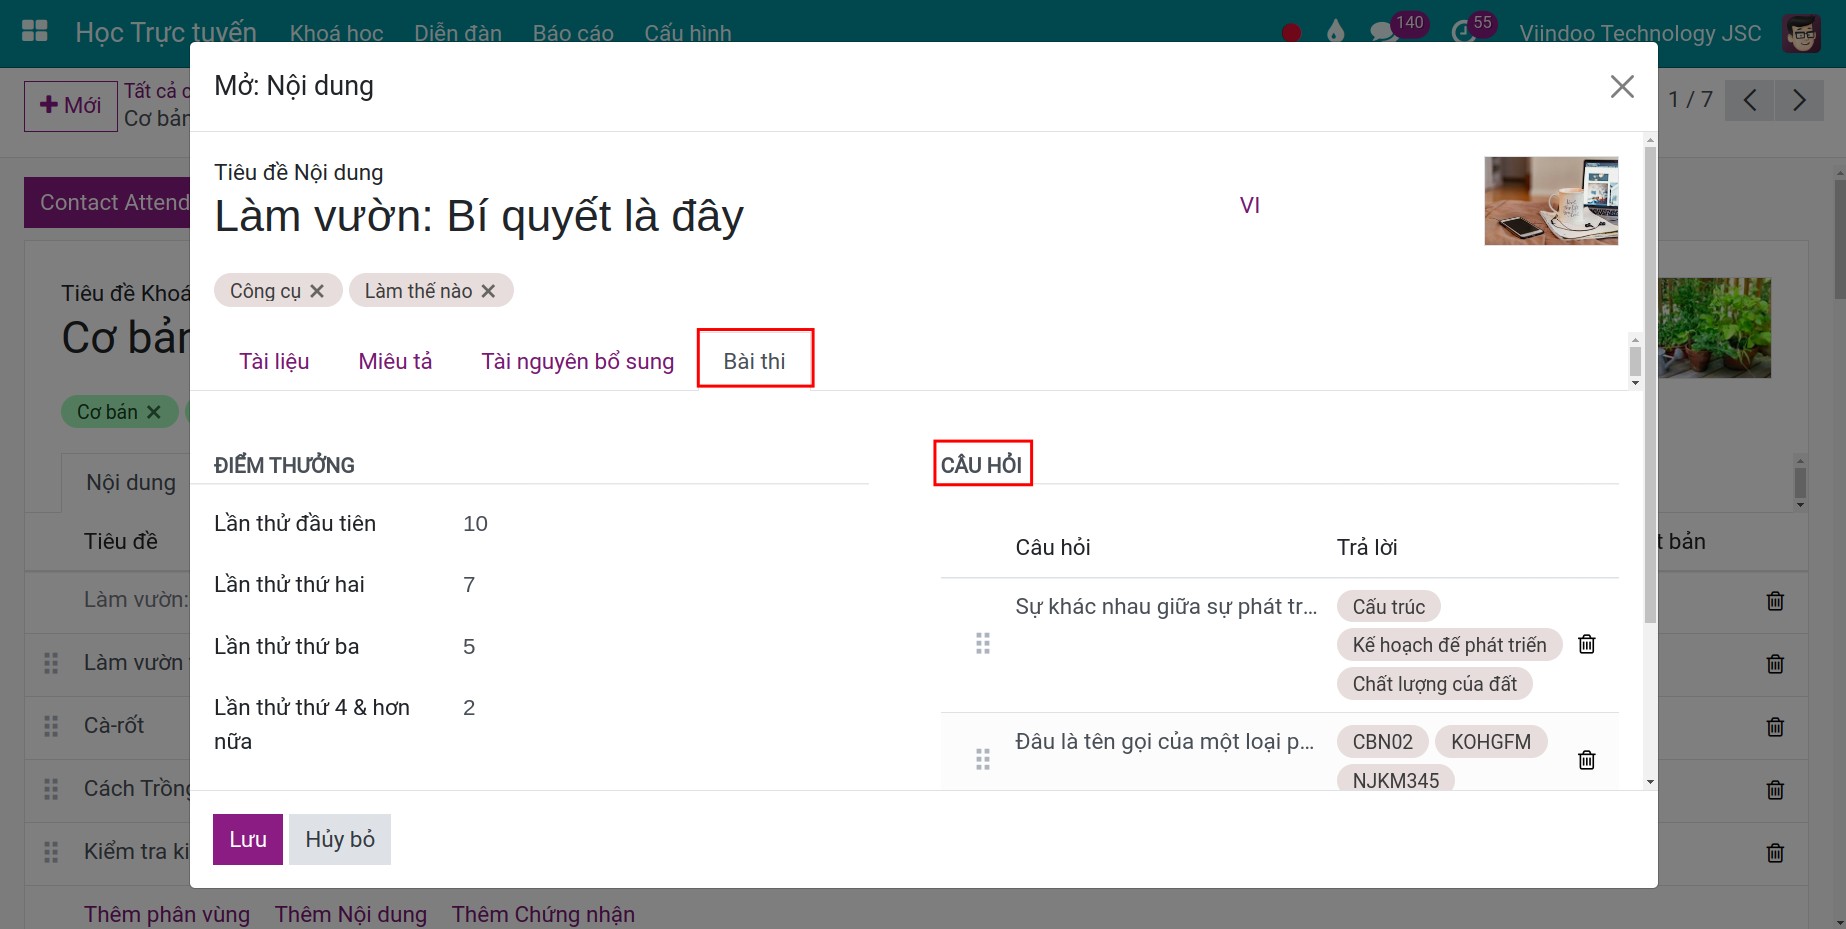Click the coffee laptop content thumbnail
Screen dimensions: 1846x929
pos(1551,201)
